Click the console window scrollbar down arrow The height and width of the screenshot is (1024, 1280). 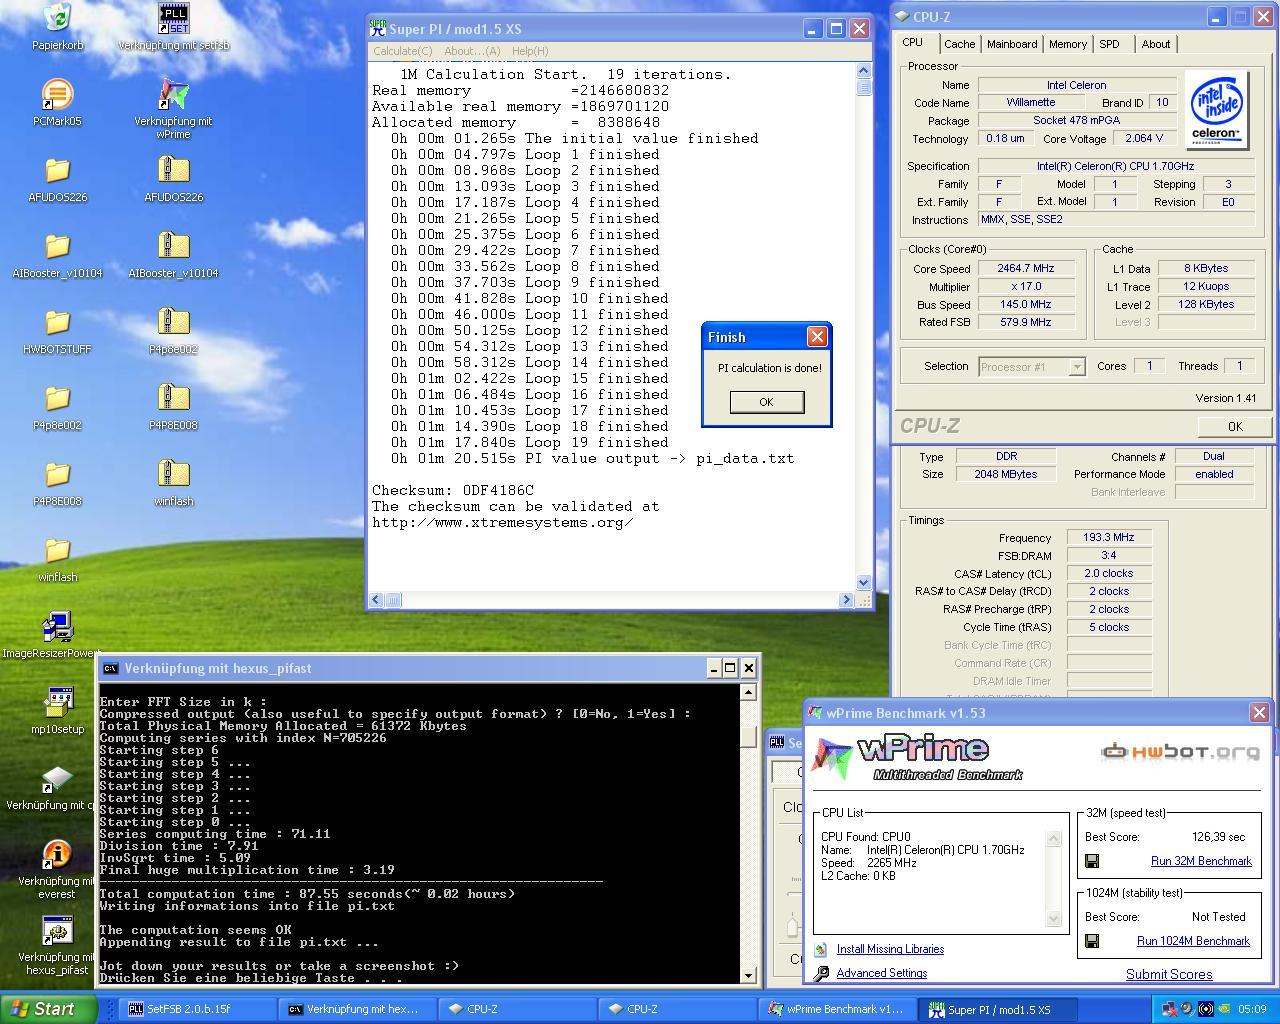click(x=748, y=975)
